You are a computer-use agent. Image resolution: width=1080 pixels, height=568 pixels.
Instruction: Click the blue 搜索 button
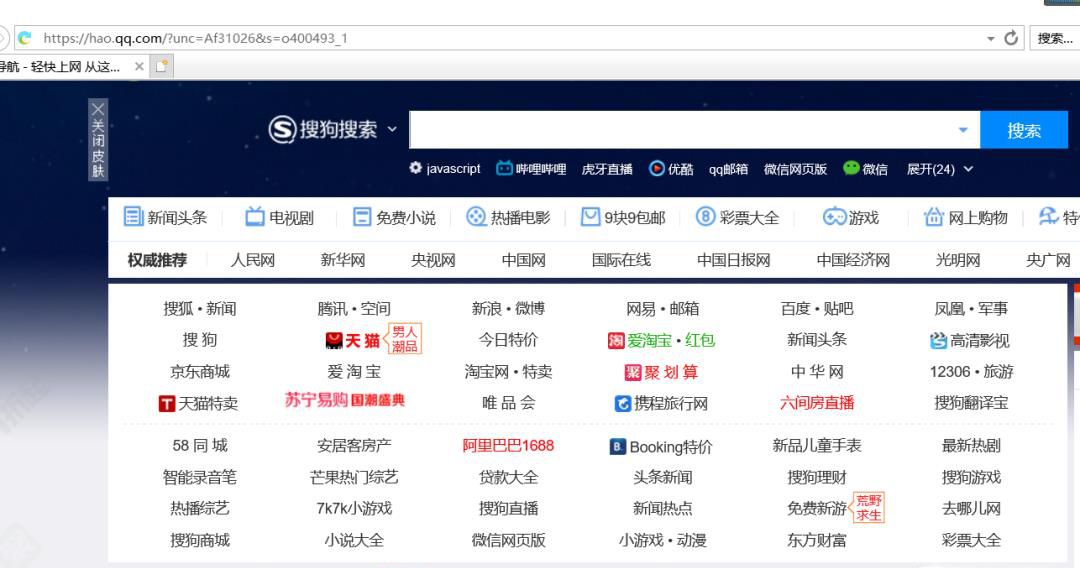pos(1024,129)
